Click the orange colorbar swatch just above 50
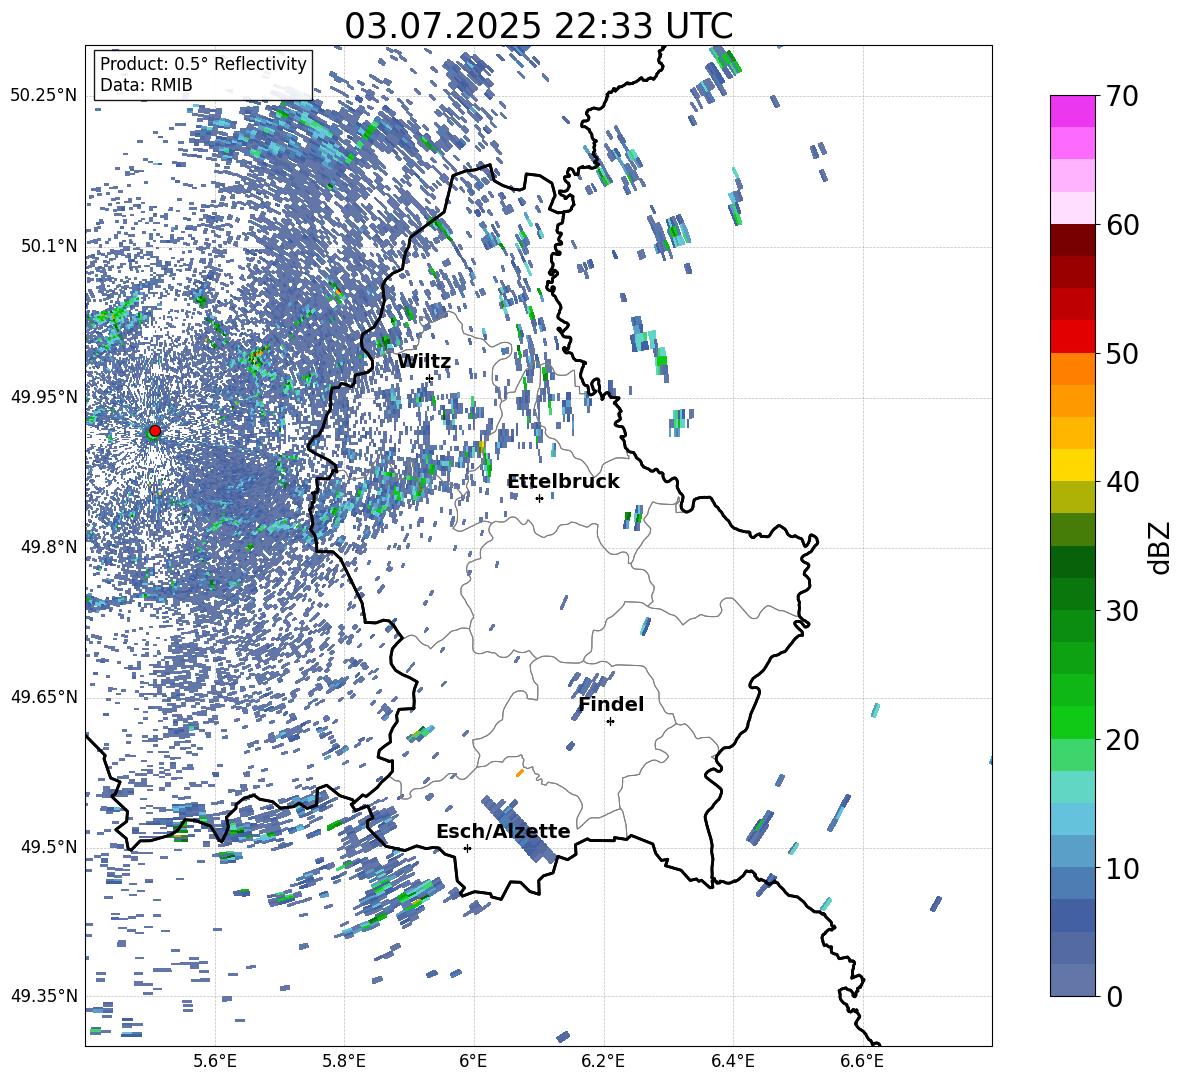 [x=1072, y=369]
